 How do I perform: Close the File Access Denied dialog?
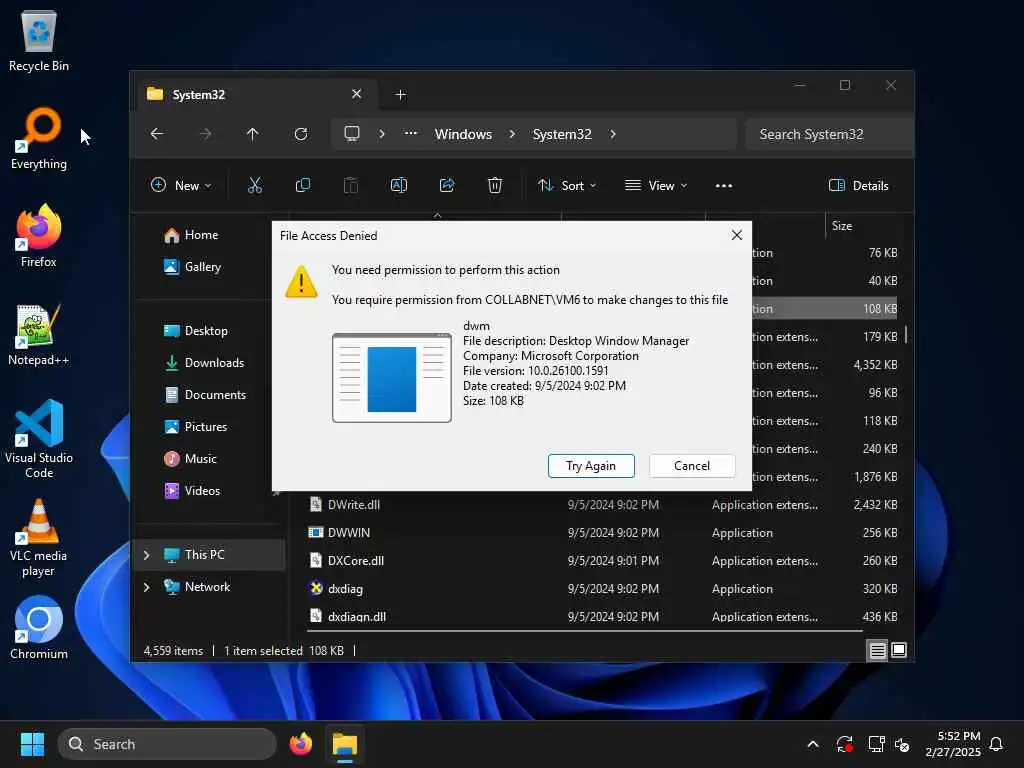point(737,235)
